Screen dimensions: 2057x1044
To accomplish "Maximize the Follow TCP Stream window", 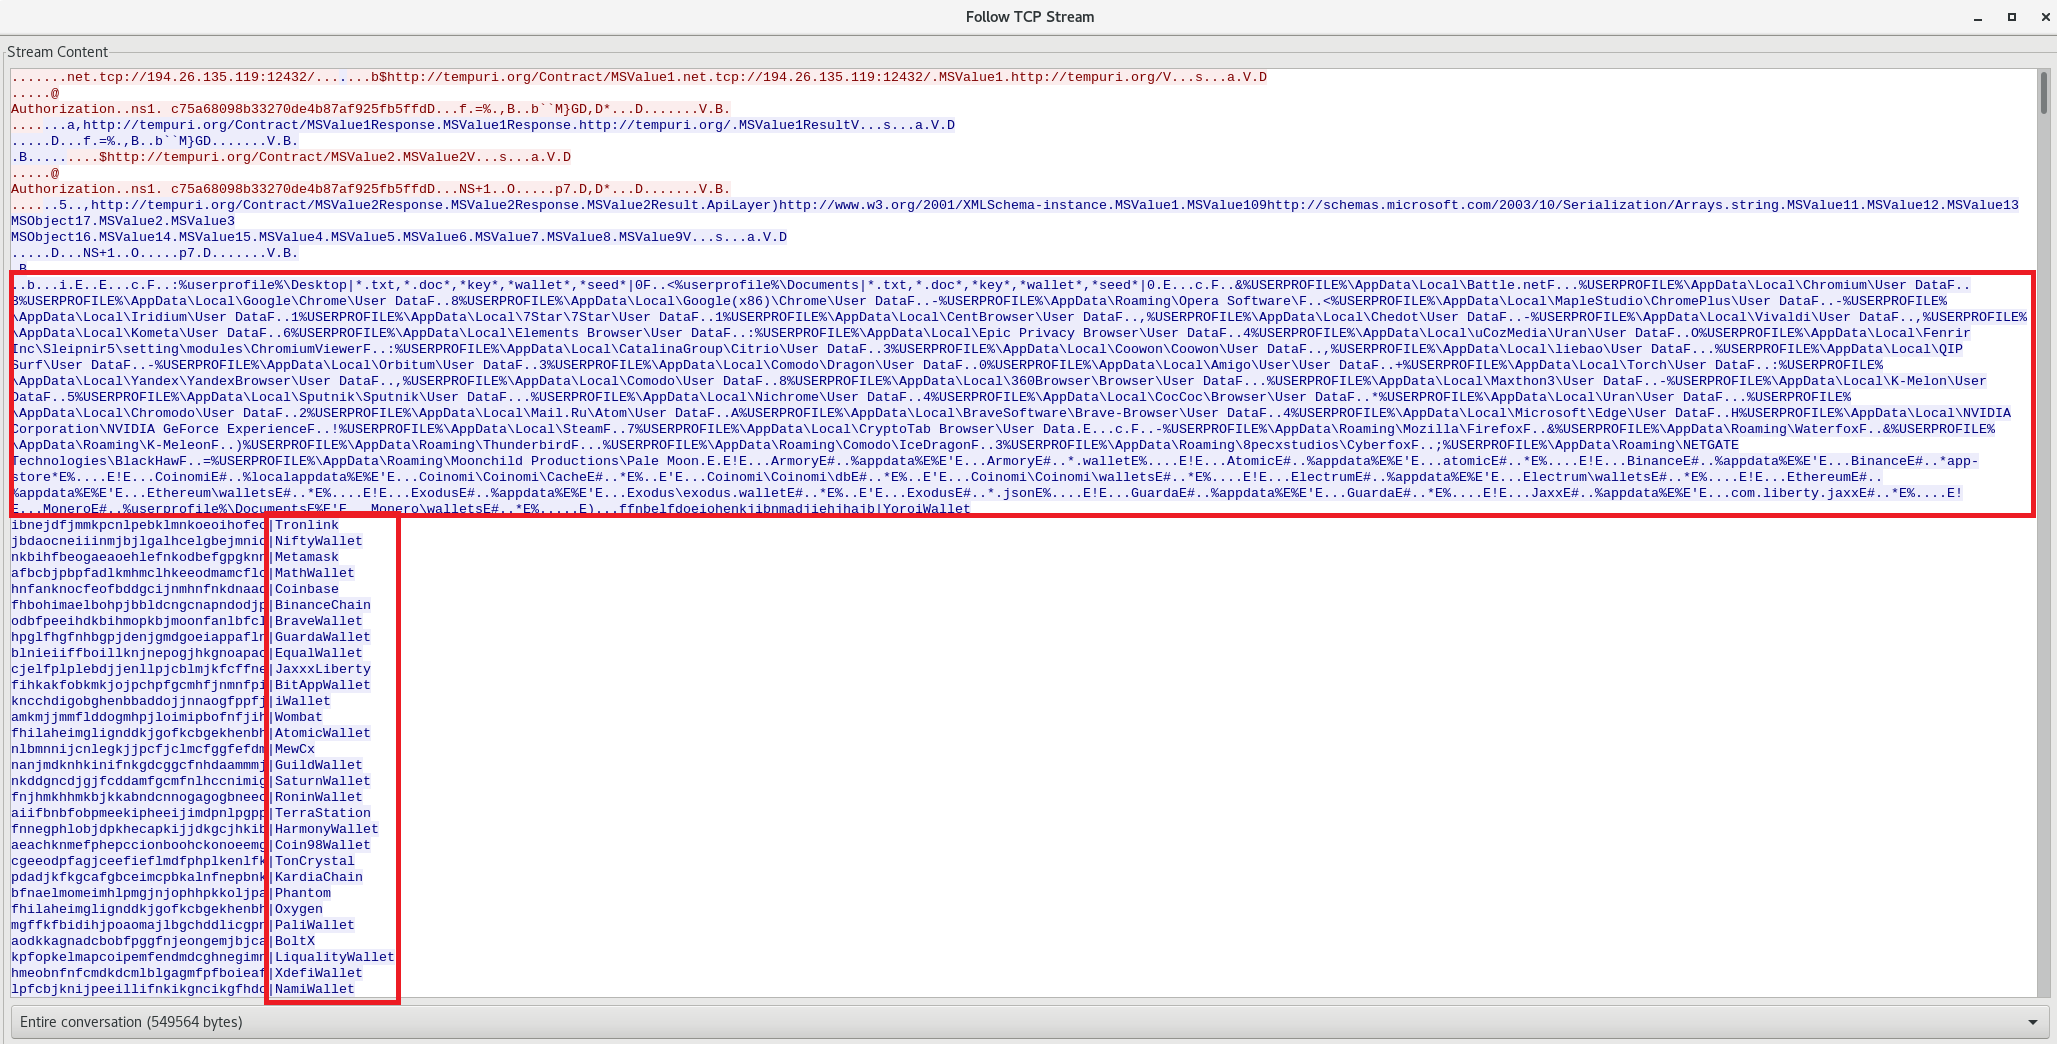I will (2012, 17).
